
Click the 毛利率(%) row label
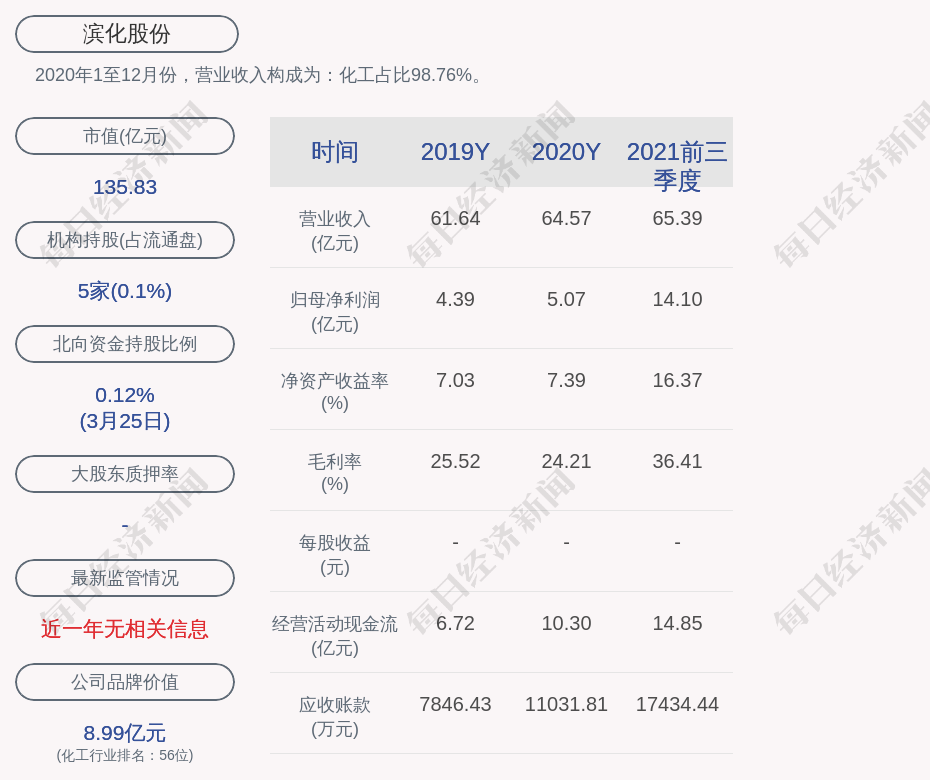click(335, 473)
